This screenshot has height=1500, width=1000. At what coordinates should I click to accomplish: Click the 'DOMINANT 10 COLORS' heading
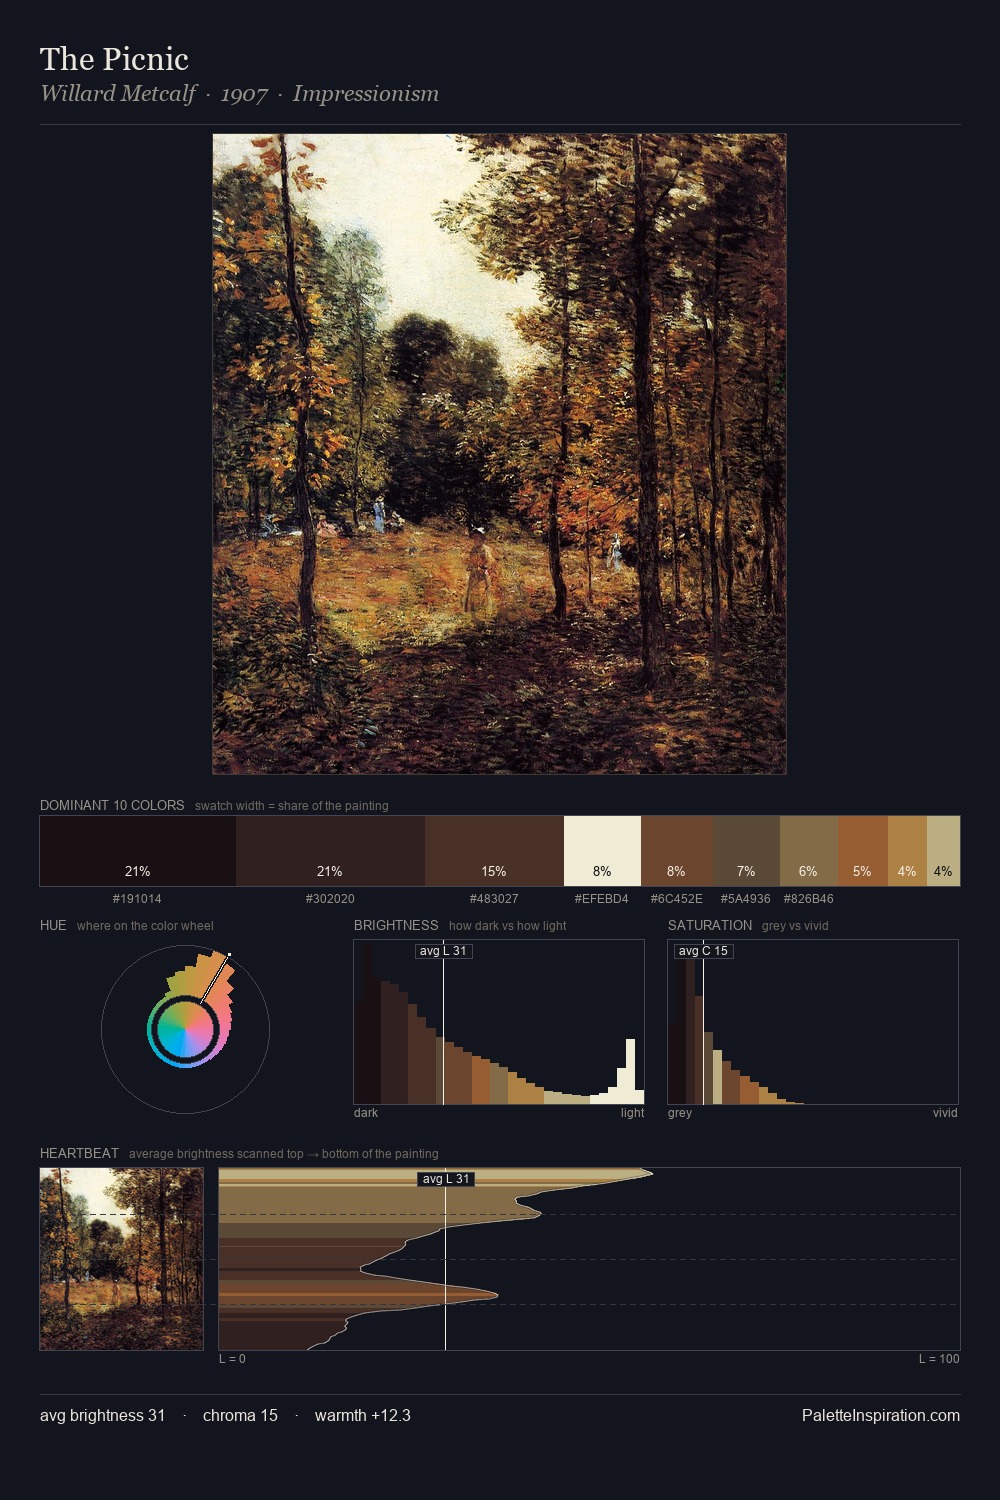pyautogui.click(x=112, y=805)
